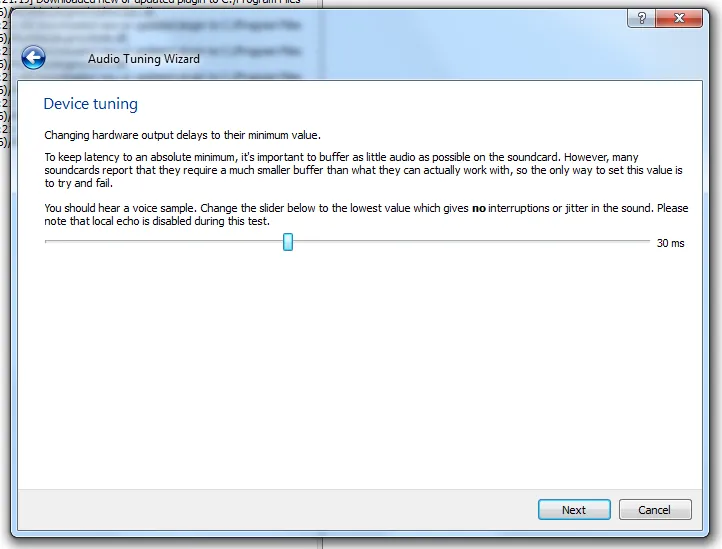Click 'Changing hardware output delays' sentence
Screen dimensions: 722x549
182,135
